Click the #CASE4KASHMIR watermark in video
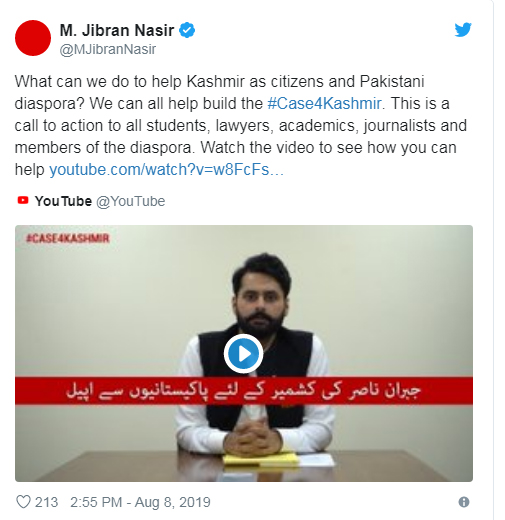505x520 pixels. [x=68, y=238]
